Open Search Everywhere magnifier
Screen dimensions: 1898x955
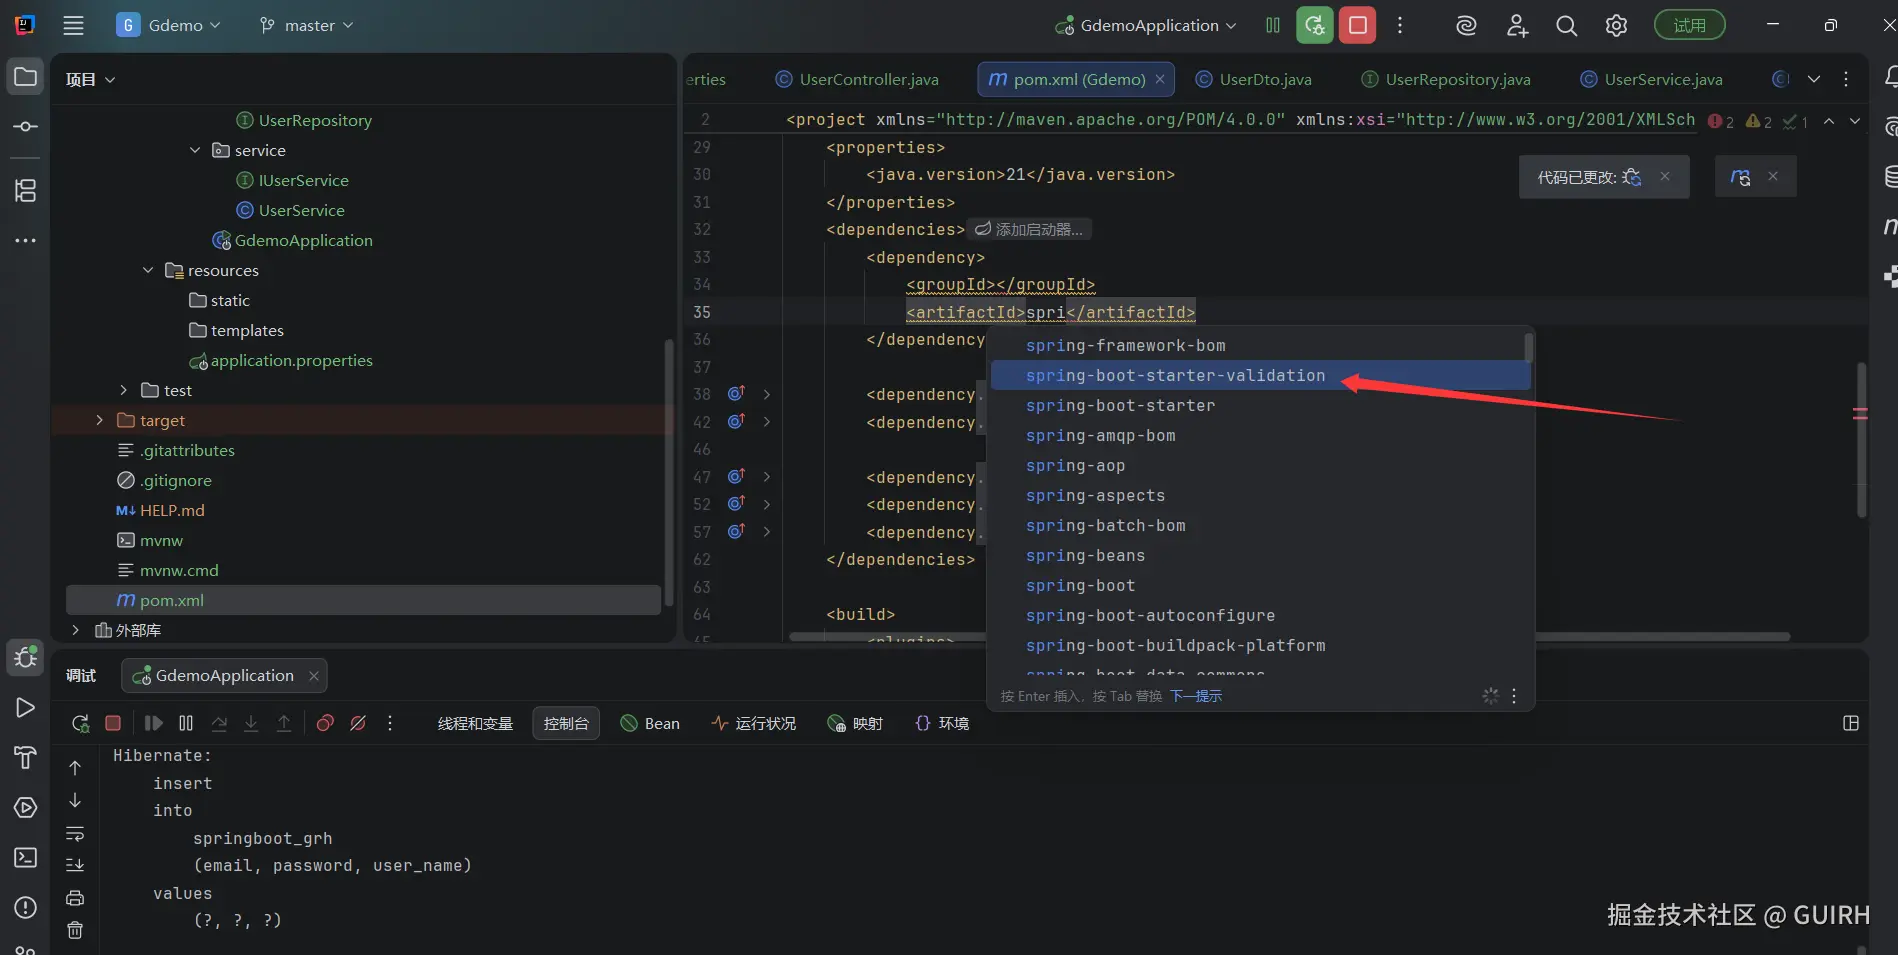coord(1567,25)
